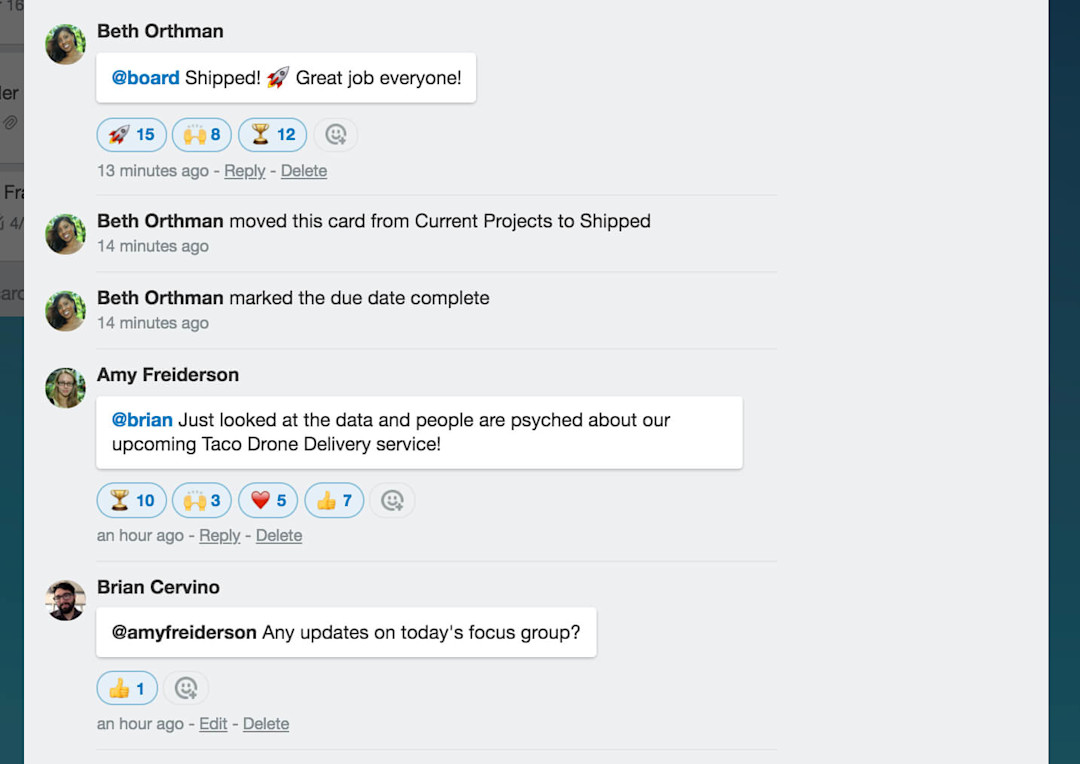The width and height of the screenshot is (1080, 764).
Task: Click the thumbs-up reaction on Amy's comment
Action: [x=334, y=500]
